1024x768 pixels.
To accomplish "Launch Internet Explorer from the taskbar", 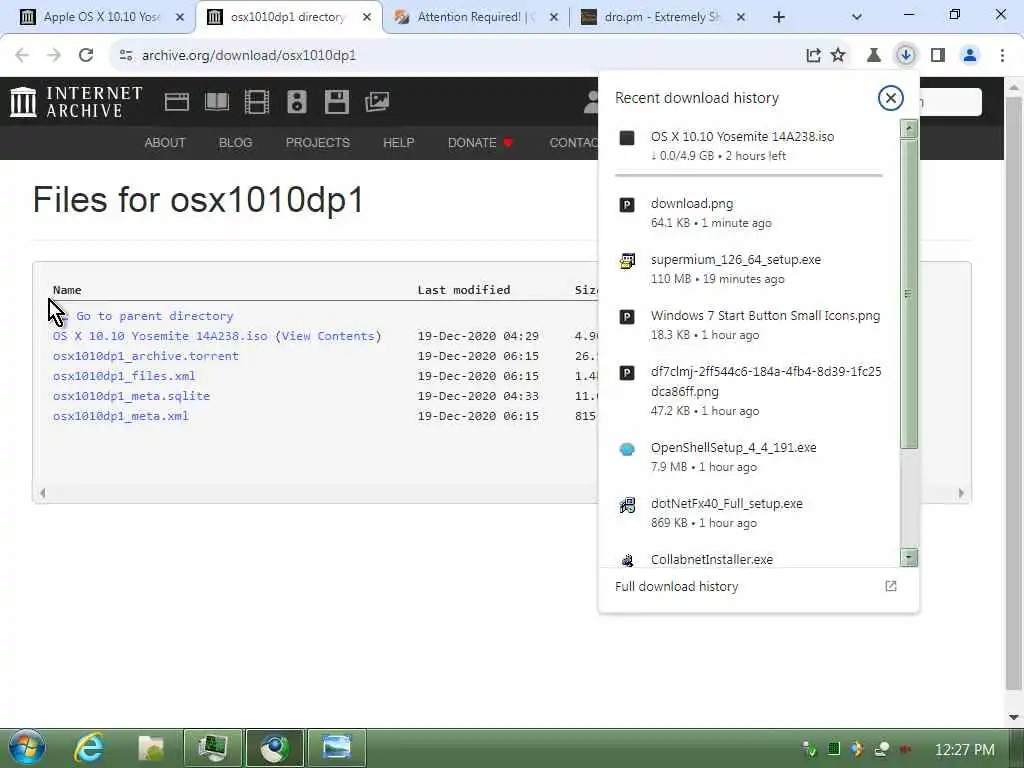I will click(89, 748).
